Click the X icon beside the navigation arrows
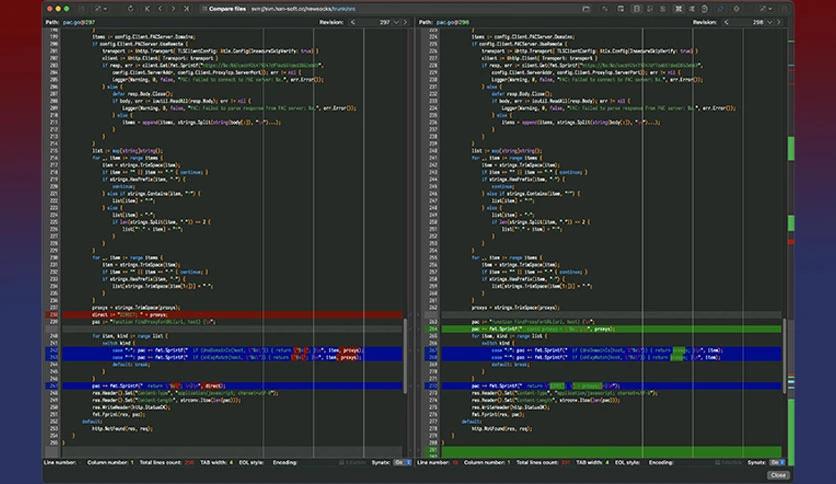The image size is (836, 484). pos(187,9)
